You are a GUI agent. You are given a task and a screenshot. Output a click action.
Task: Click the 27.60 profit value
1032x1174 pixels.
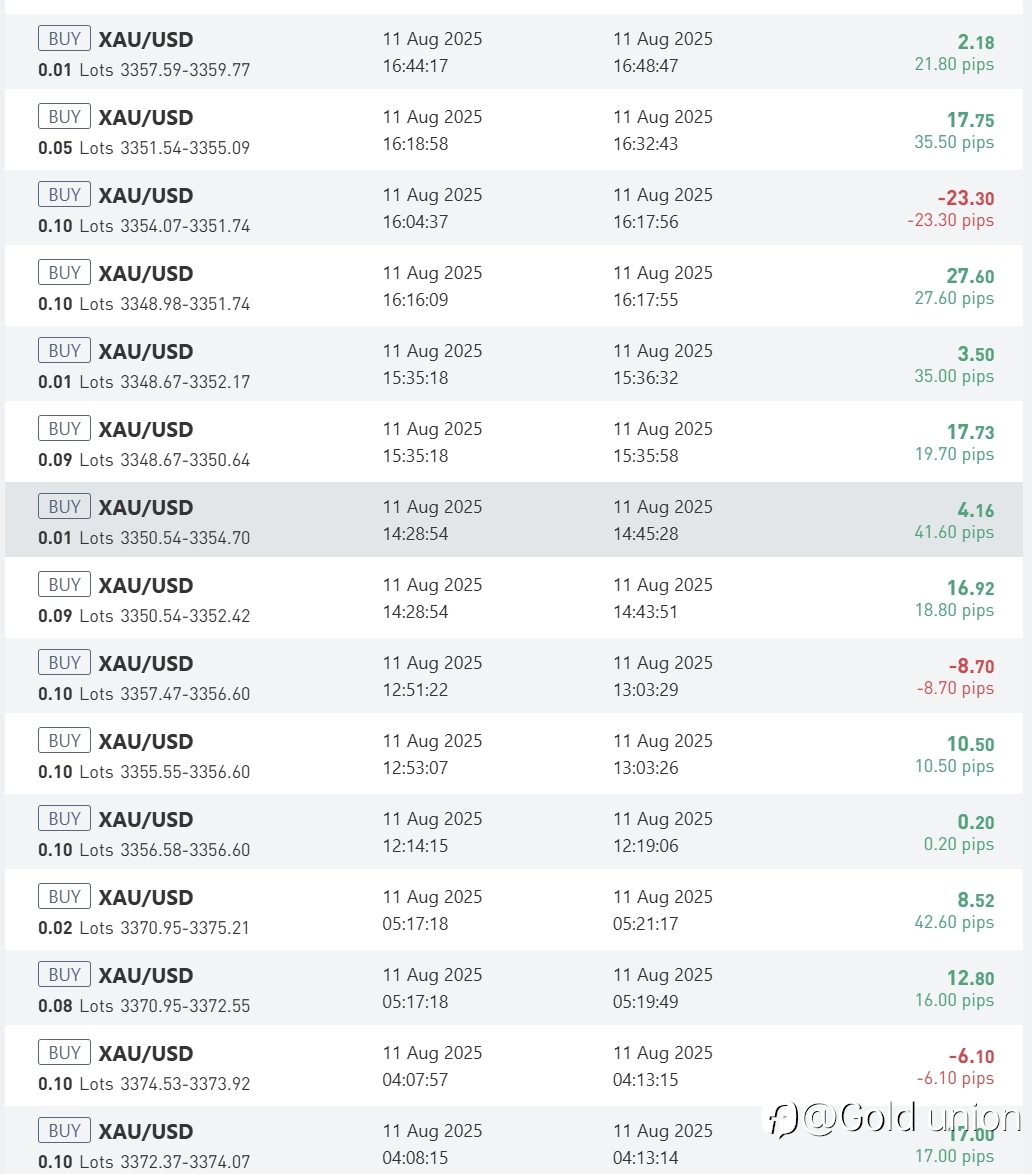[x=970, y=276]
